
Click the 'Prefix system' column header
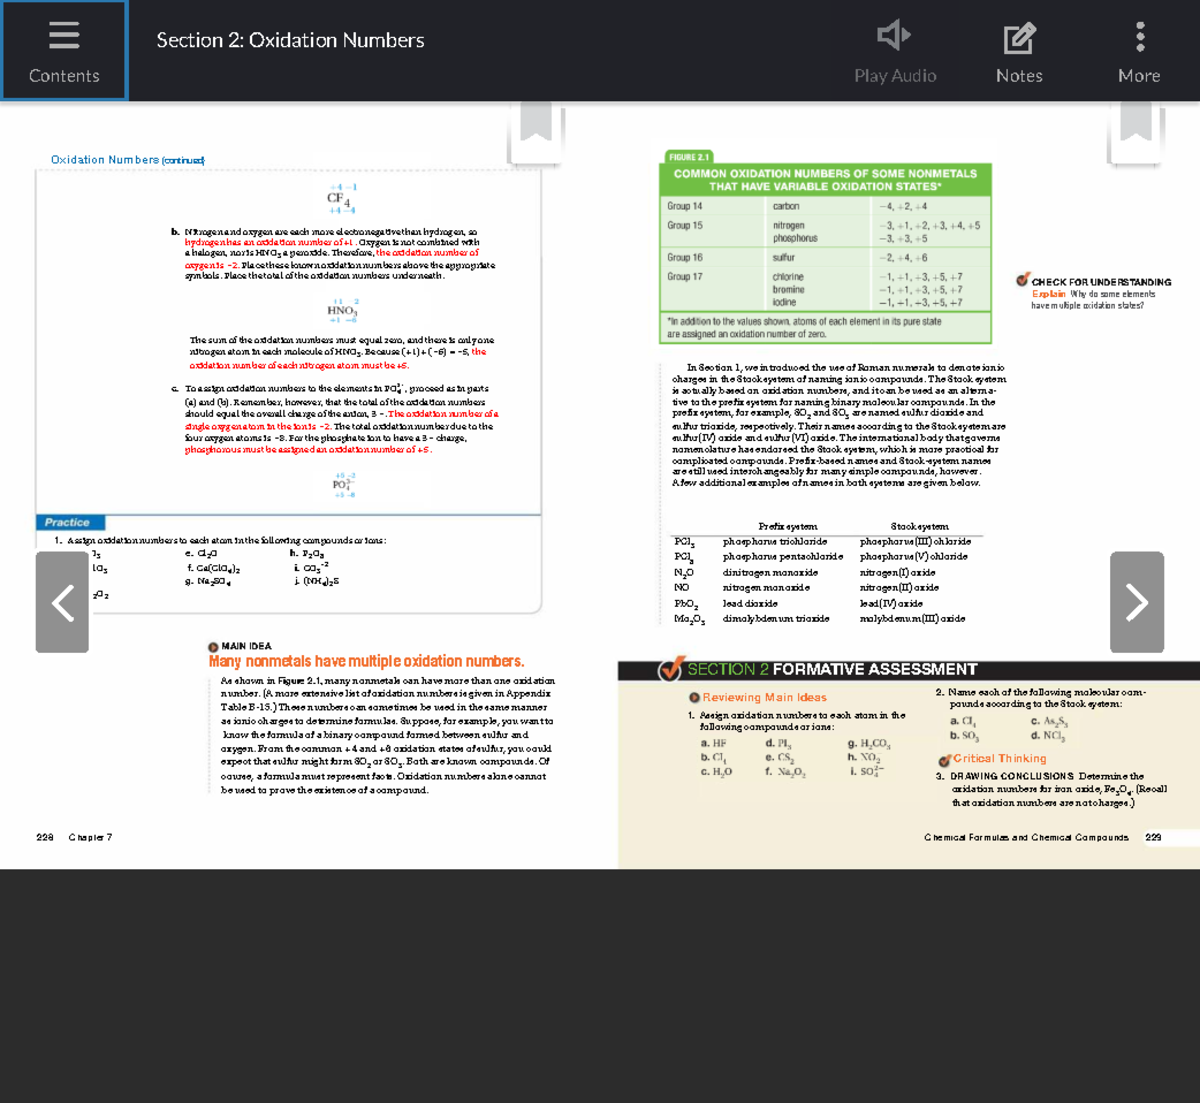pos(787,526)
